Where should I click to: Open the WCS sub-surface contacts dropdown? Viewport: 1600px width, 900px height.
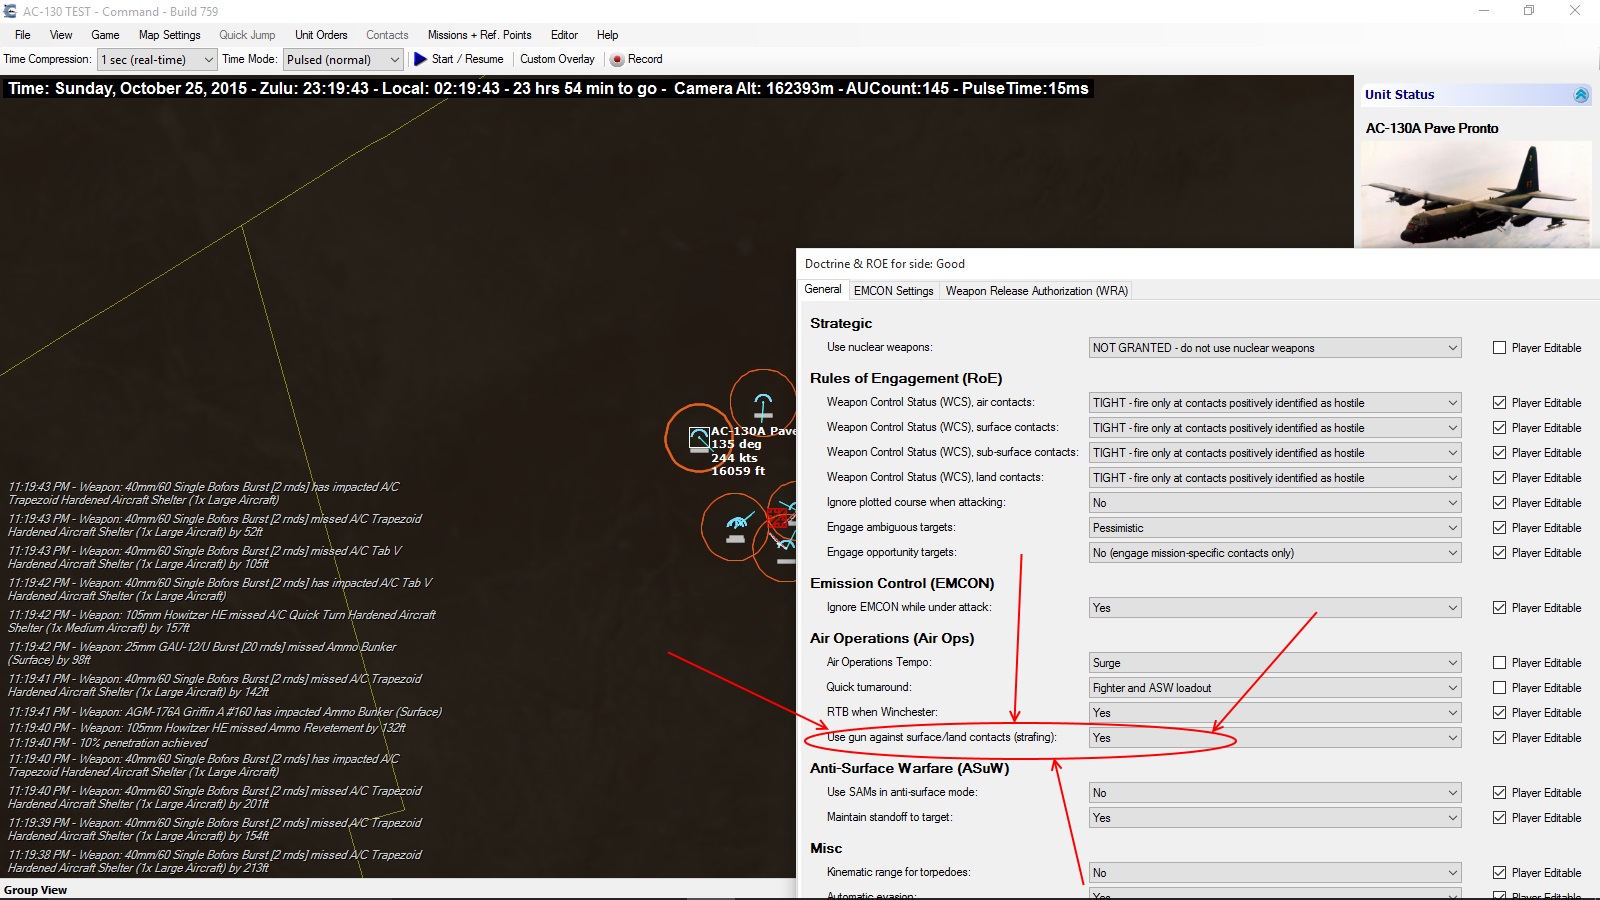click(x=1275, y=453)
